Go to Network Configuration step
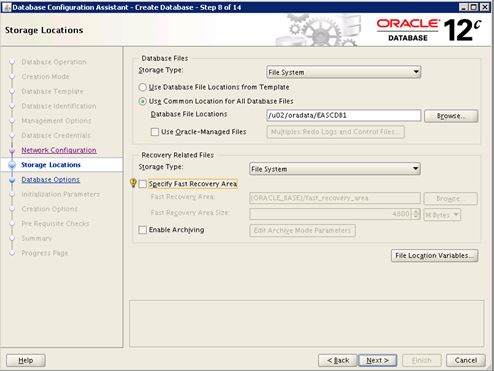The width and height of the screenshot is (494, 371). coord(59,150)
